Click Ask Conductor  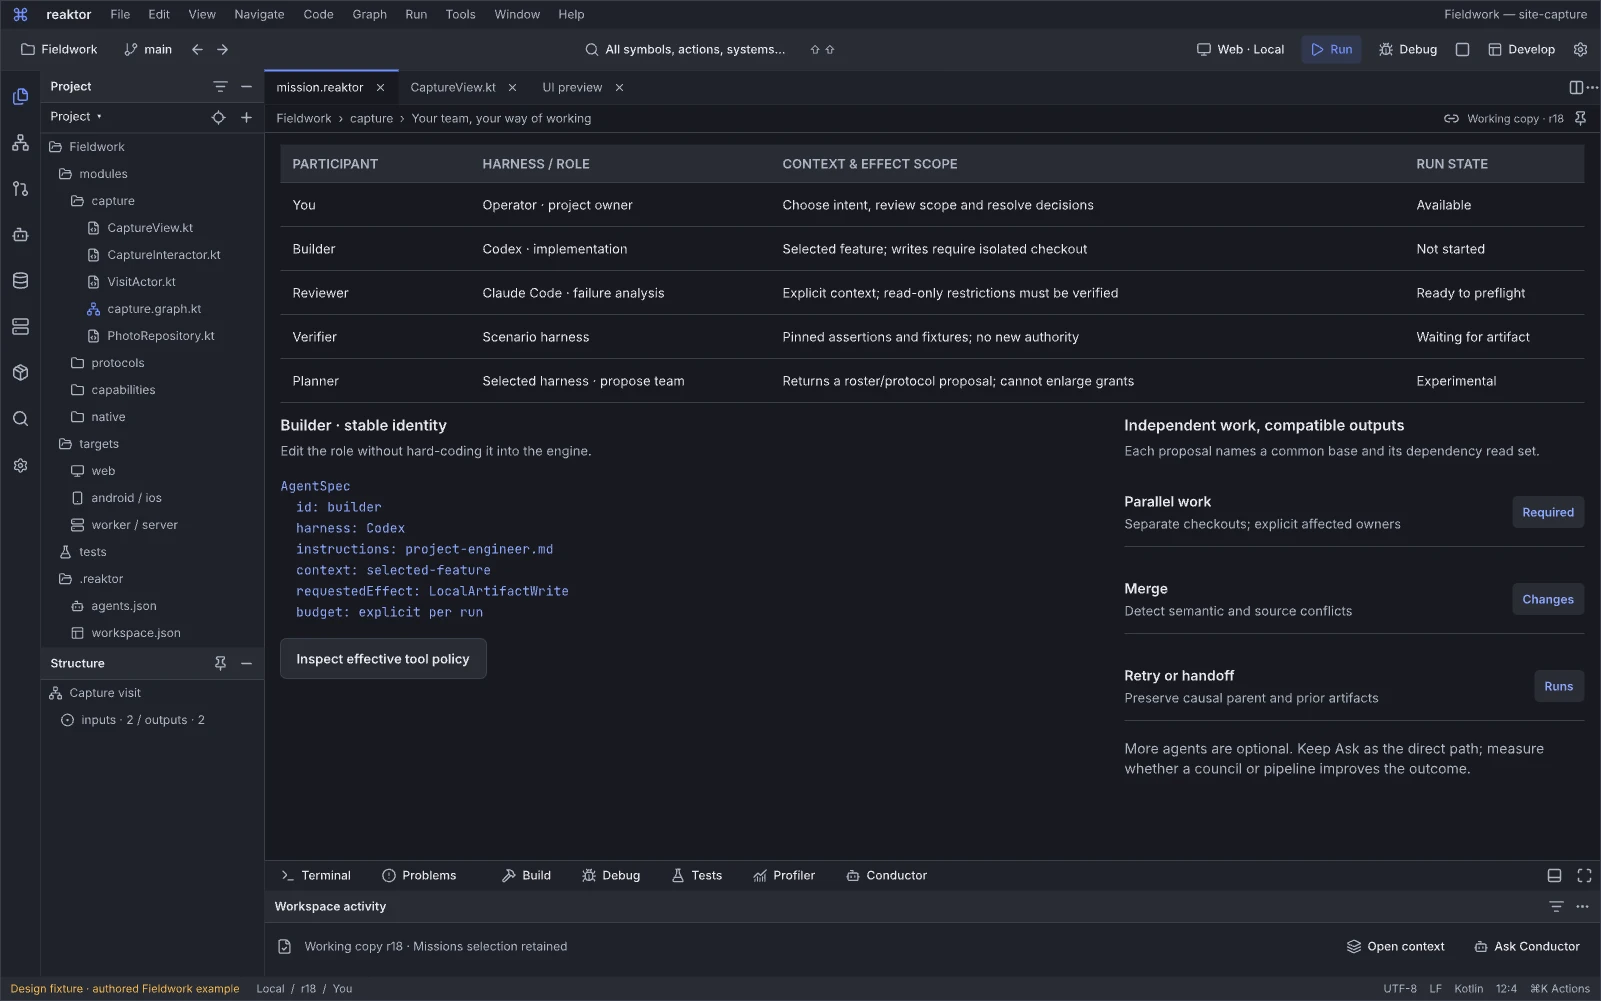(x=1527, y=947)
